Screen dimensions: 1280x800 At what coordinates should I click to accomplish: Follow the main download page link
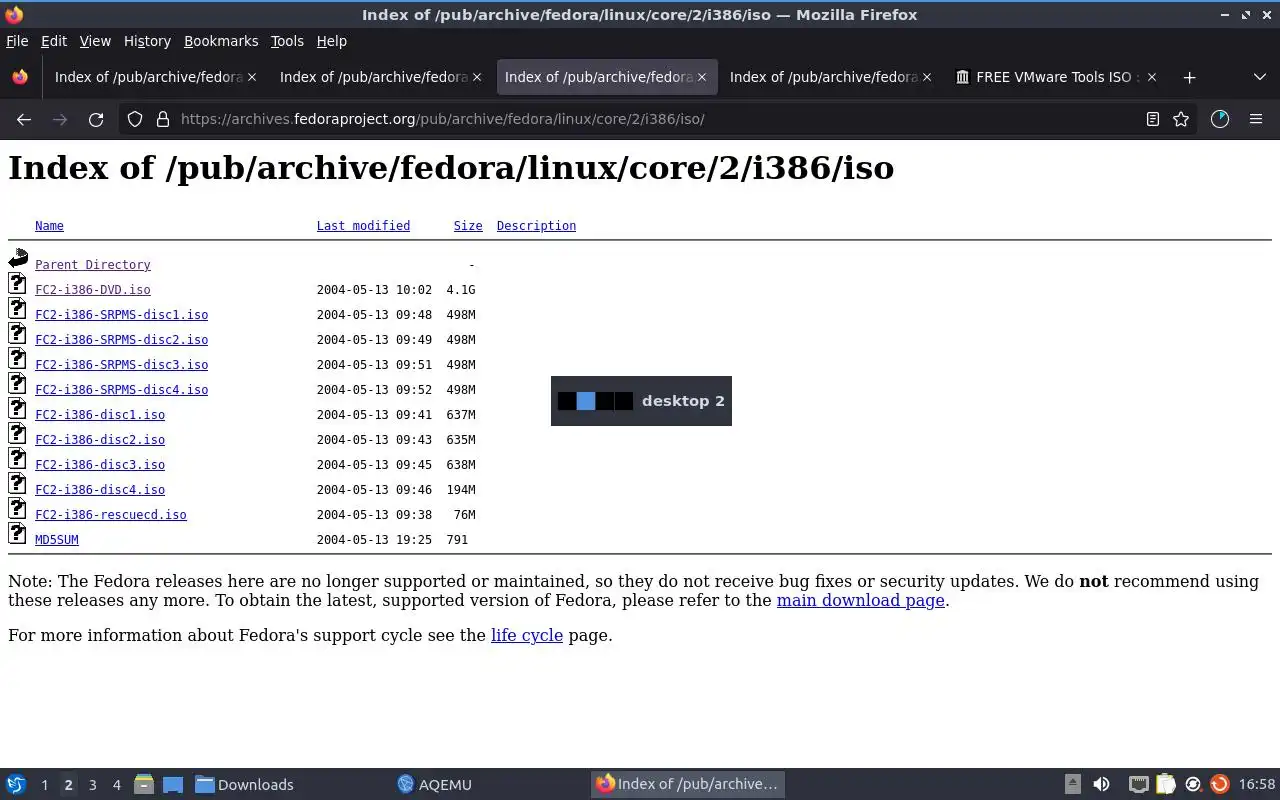(x=860, y=600)
